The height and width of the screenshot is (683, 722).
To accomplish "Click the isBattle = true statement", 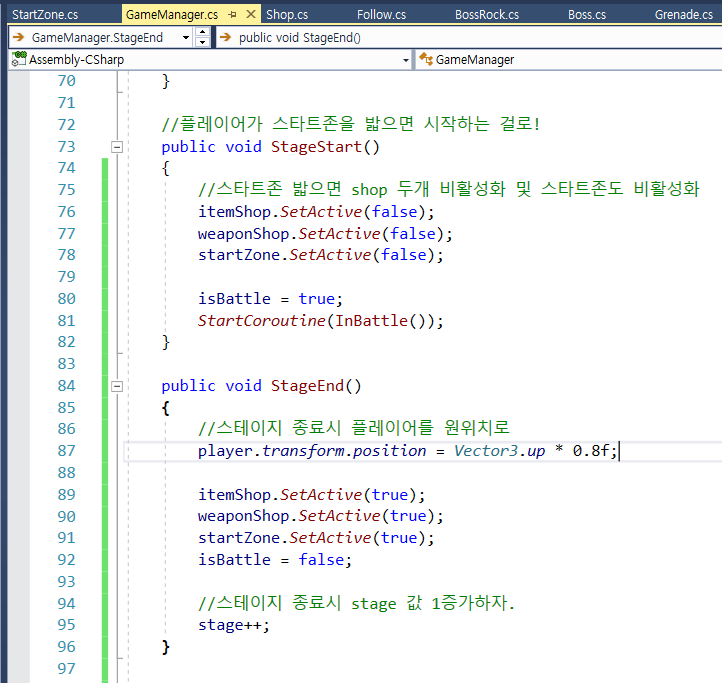I will 270,299.
